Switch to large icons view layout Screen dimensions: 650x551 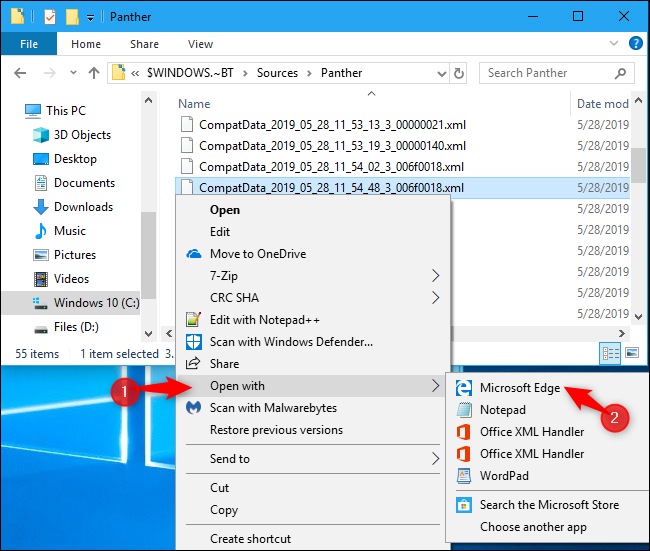tap(632, 353)
